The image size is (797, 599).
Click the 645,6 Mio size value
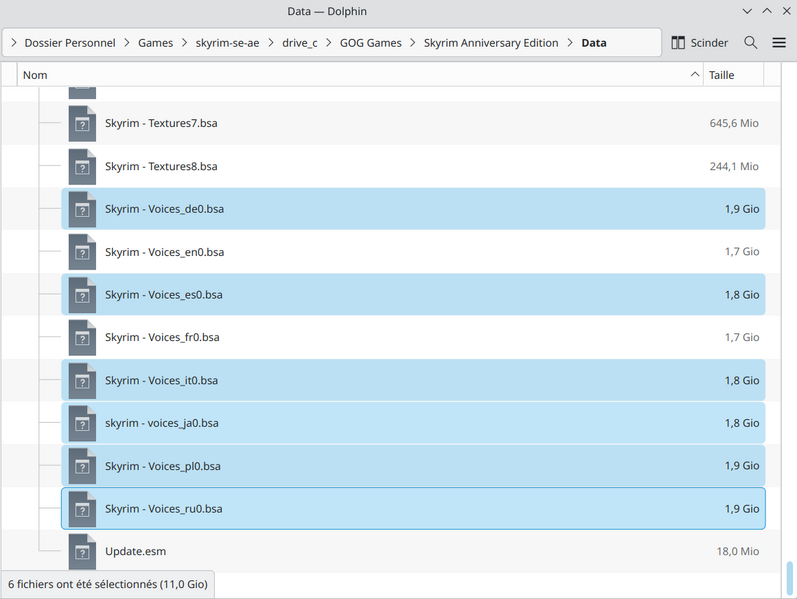(x=734, y=123)
